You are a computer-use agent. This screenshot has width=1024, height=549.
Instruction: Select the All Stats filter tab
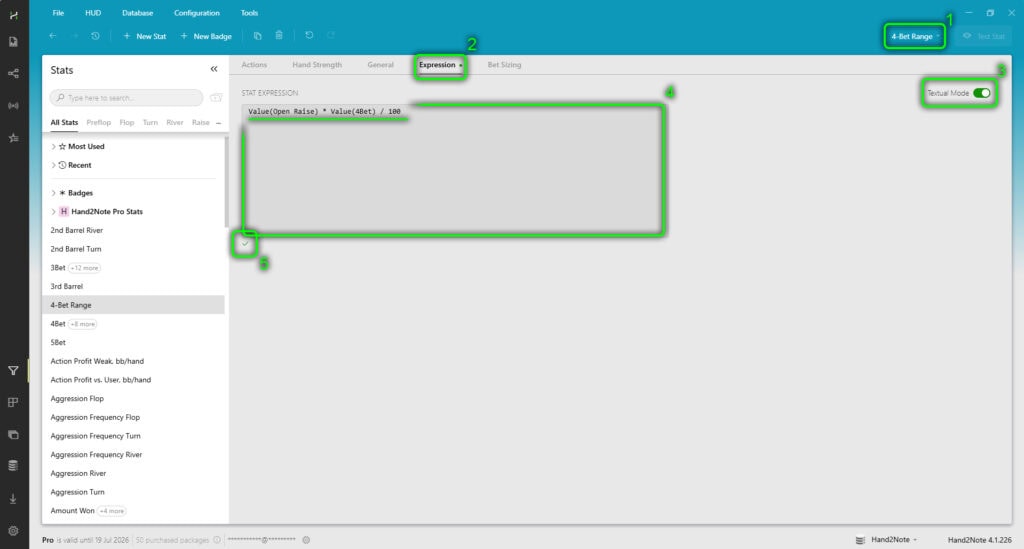click(64, 123)
